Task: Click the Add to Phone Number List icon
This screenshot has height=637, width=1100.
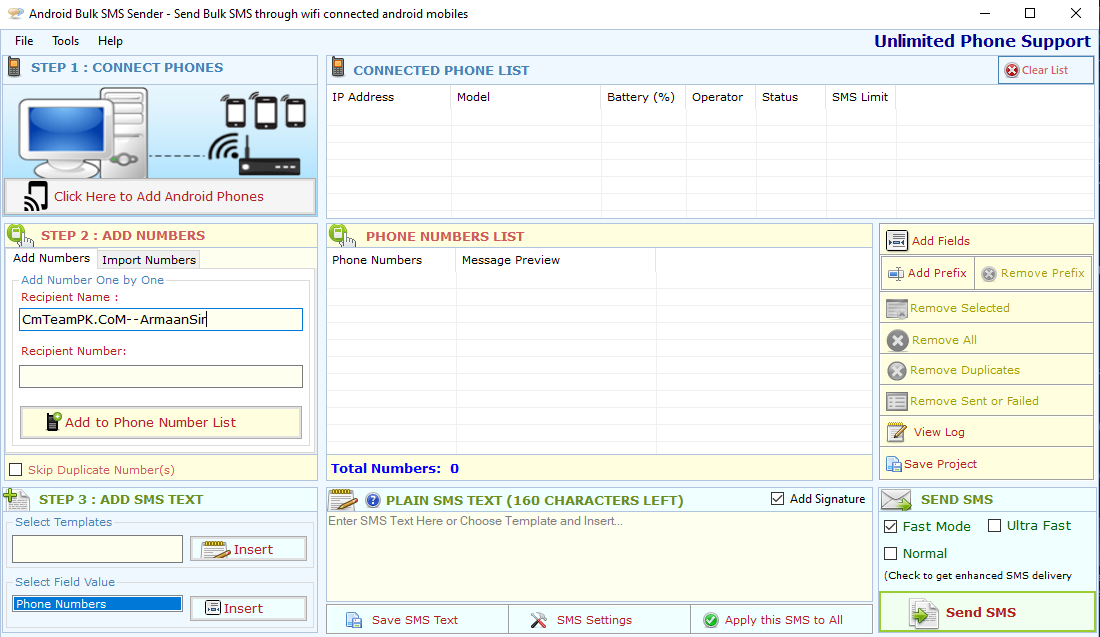Action: pos(53,422)
